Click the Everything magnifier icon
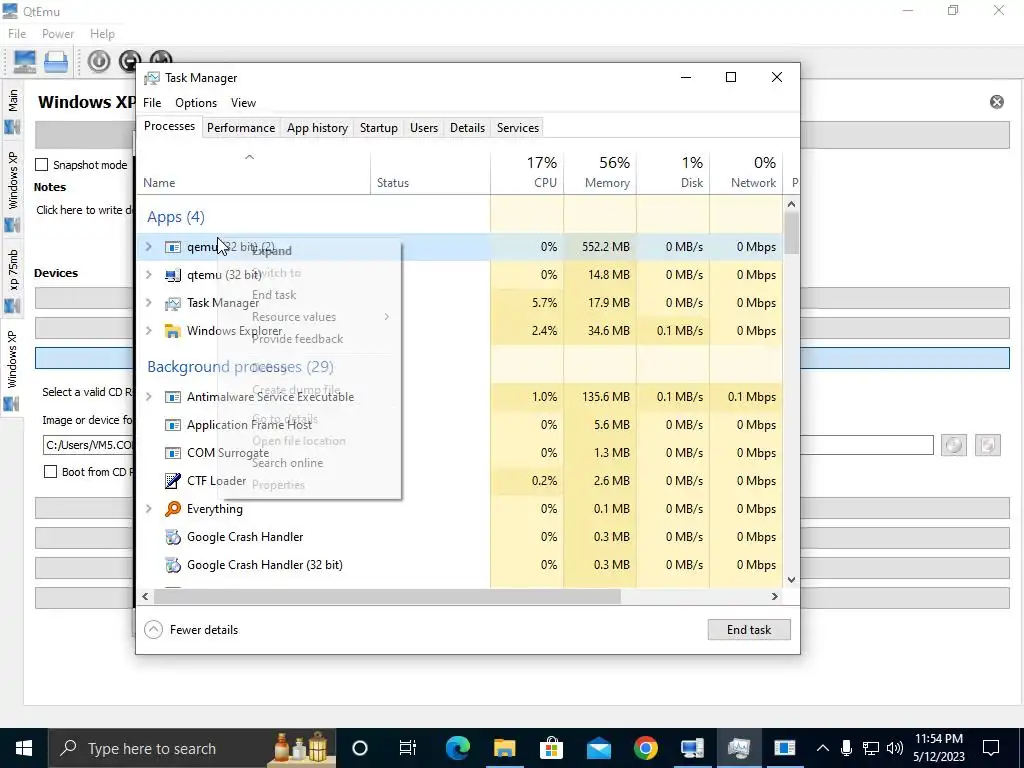 [172, 509]
